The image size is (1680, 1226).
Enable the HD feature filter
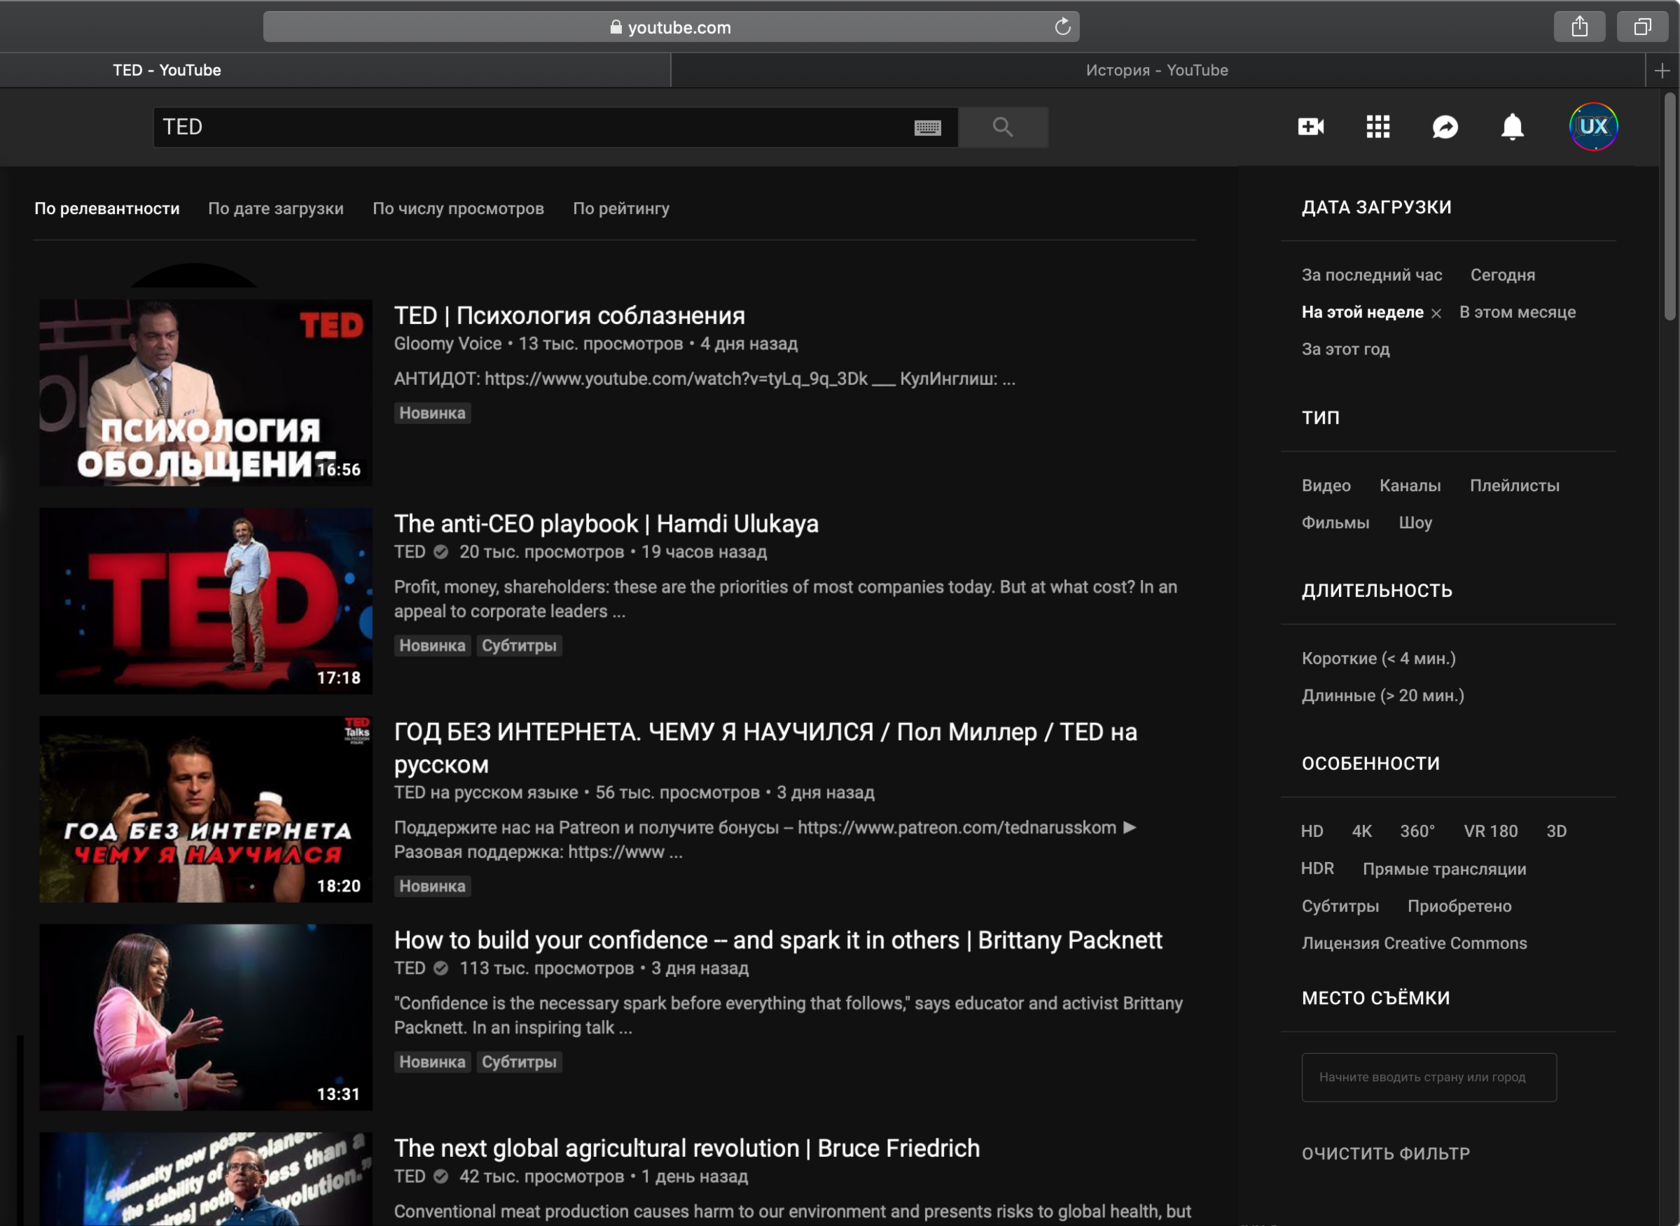(1312, 831)
